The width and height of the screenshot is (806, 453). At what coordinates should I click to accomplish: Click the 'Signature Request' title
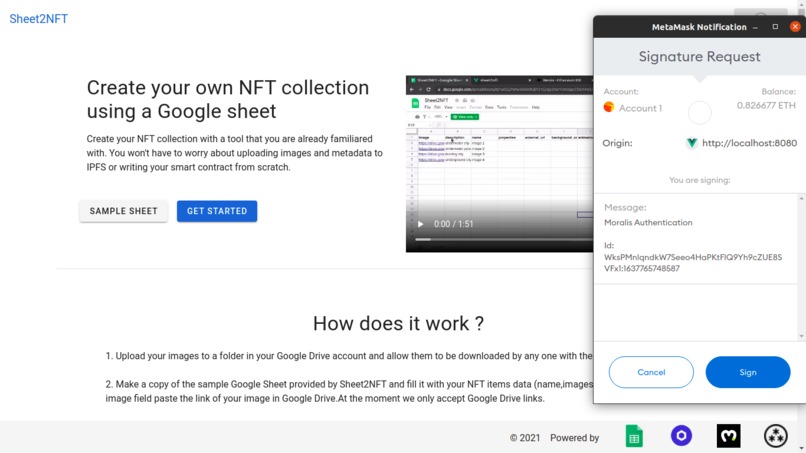point(700,57)
